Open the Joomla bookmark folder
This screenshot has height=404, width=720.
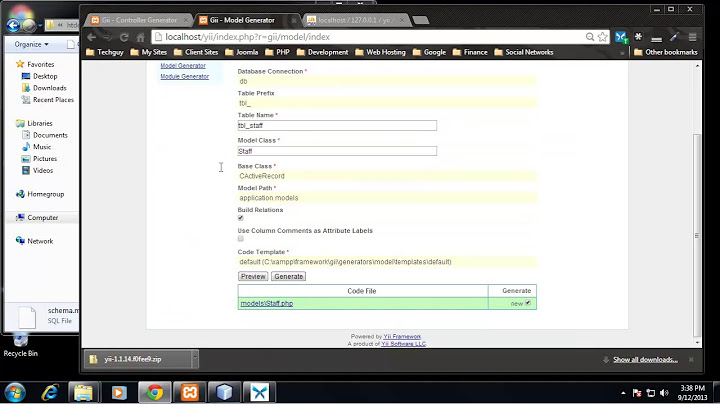click(242, 52)
